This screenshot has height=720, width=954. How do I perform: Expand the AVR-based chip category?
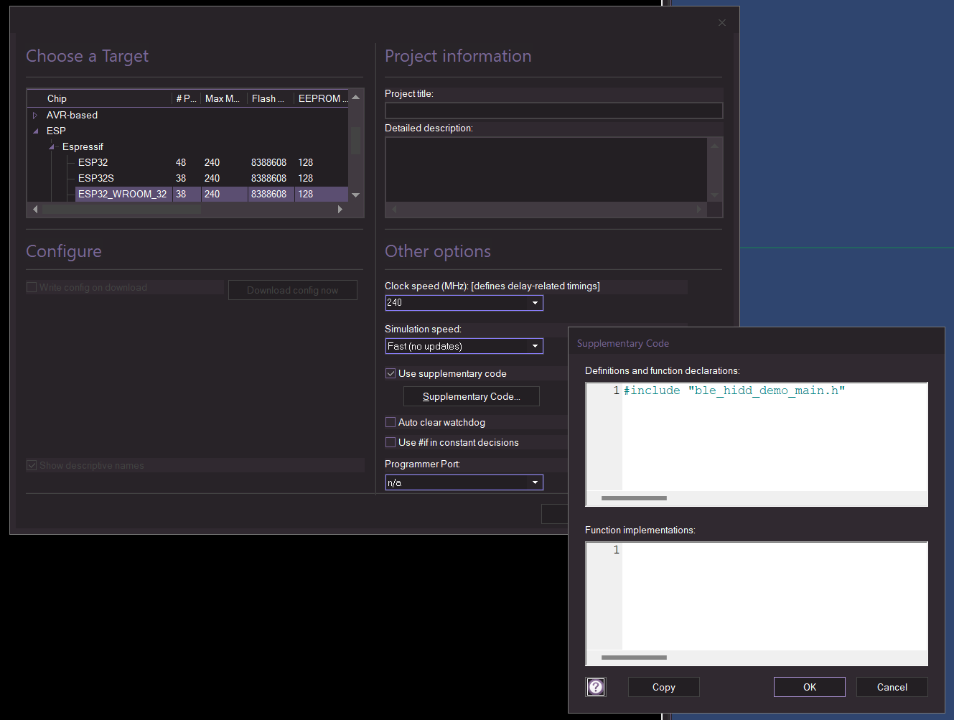tap(35, 115)
